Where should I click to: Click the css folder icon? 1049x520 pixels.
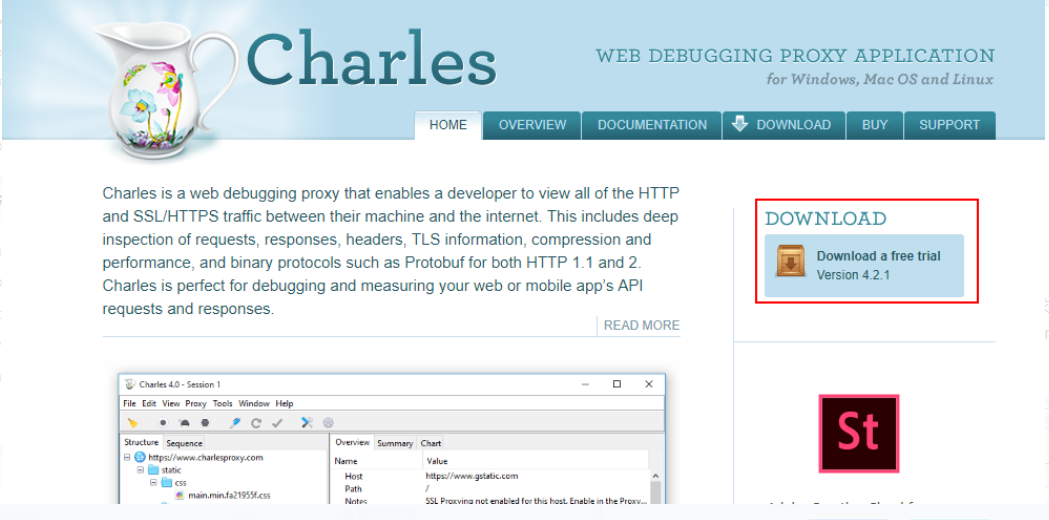tap(167, 483)
